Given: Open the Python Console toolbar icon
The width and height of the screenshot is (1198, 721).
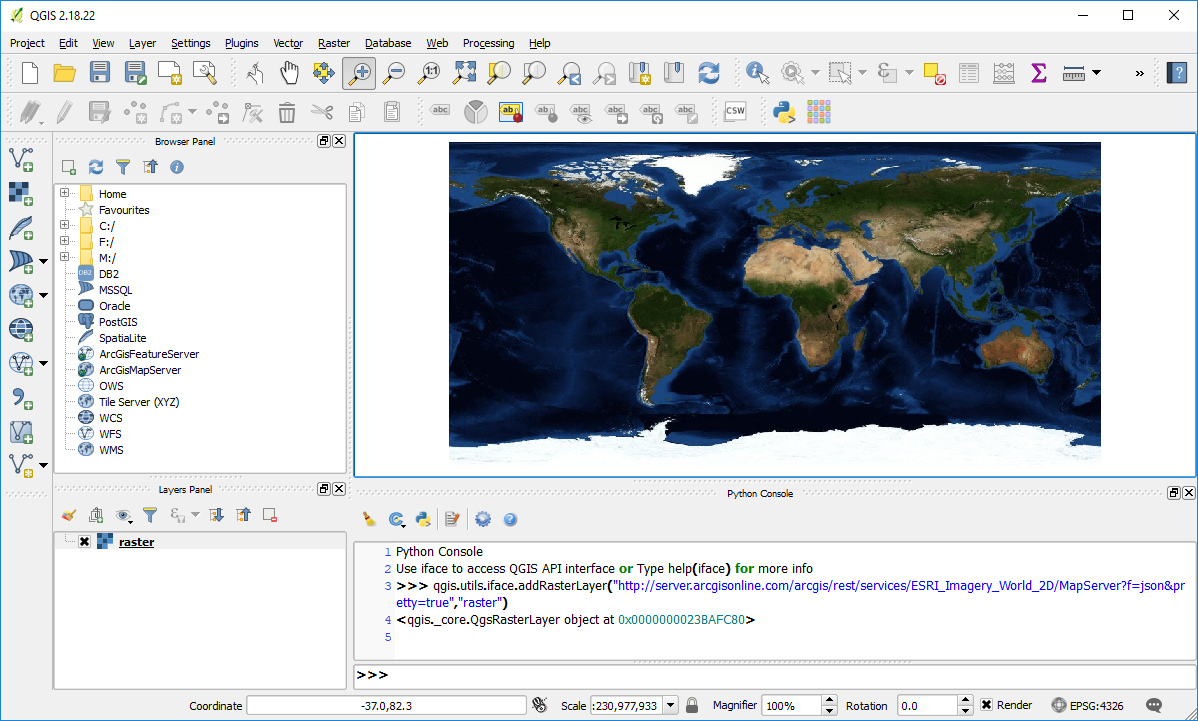Looking at the screenshot, I should pyautogui.click(x=785, y=111).
